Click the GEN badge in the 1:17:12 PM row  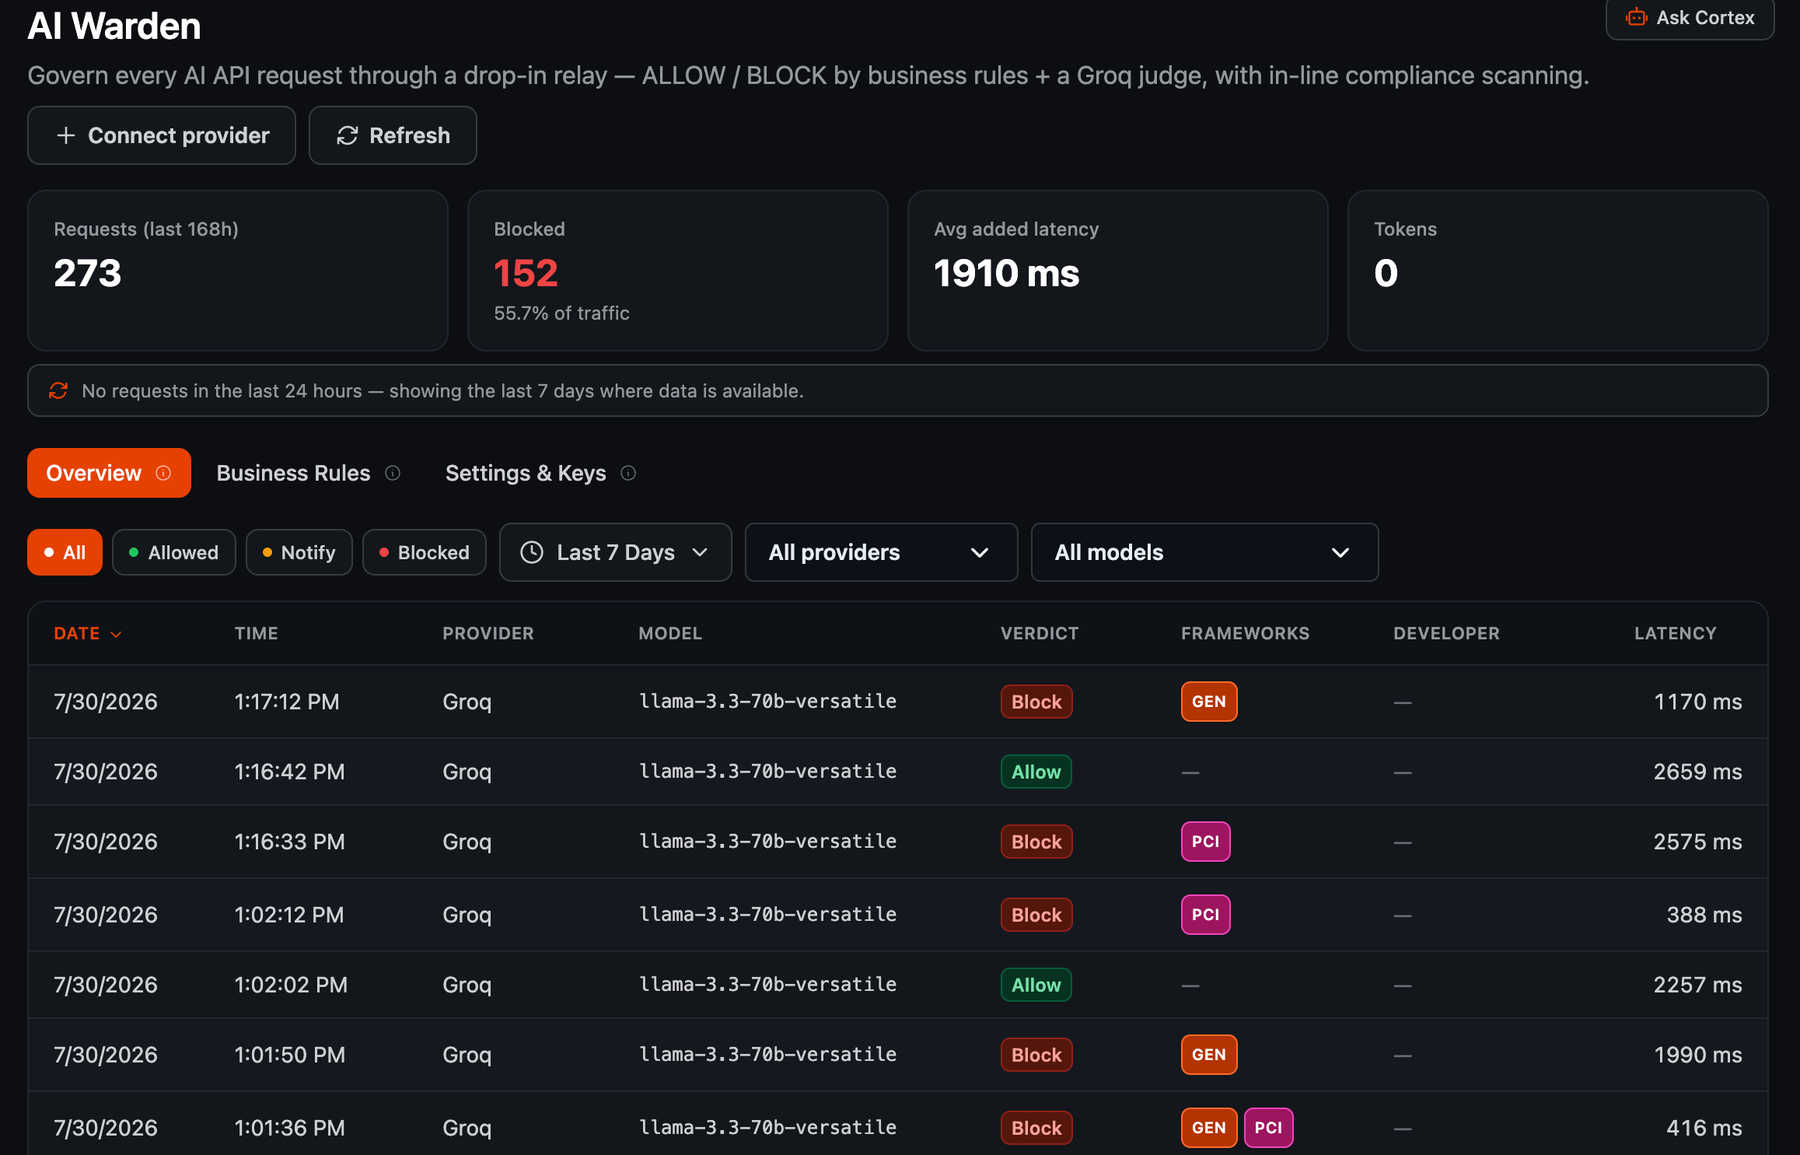[1209, 701]
